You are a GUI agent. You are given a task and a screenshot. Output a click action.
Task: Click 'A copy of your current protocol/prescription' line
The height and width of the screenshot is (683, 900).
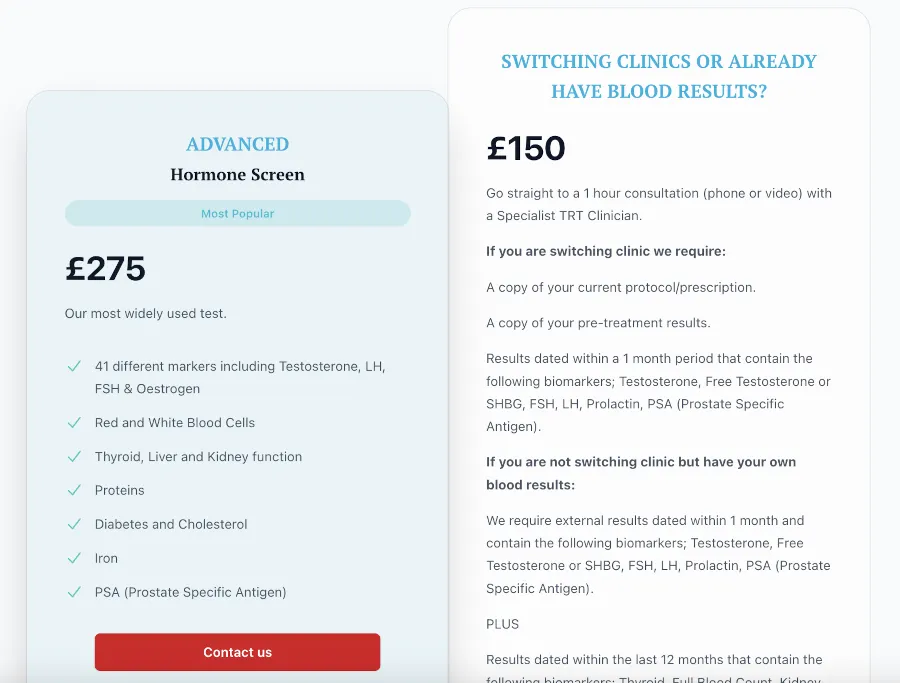point(621,288)
